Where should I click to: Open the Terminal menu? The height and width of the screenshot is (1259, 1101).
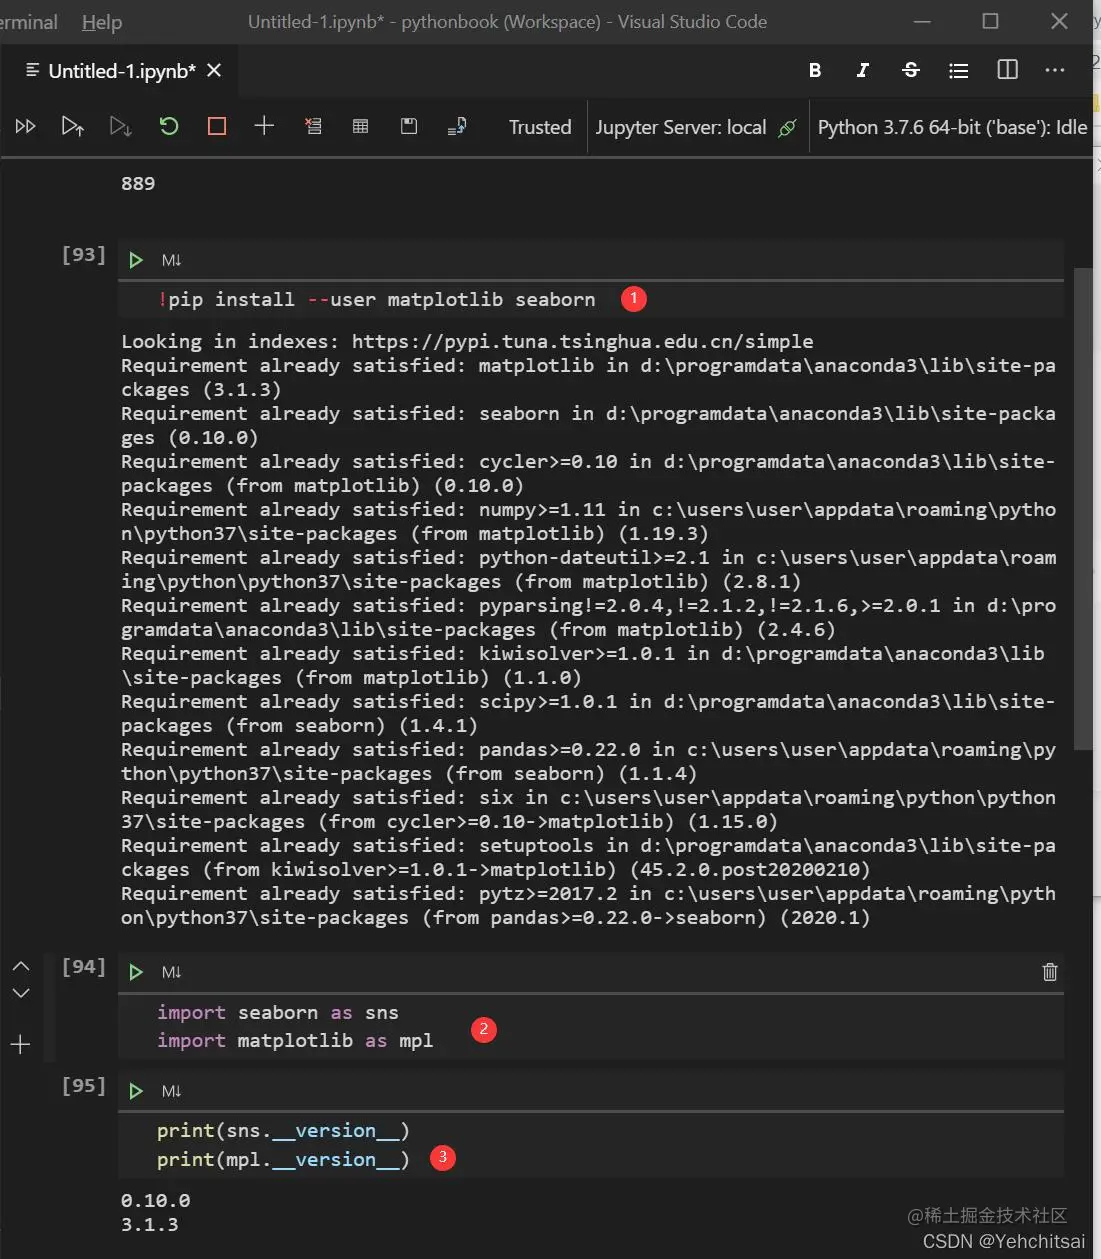click(x=28, y=22)
